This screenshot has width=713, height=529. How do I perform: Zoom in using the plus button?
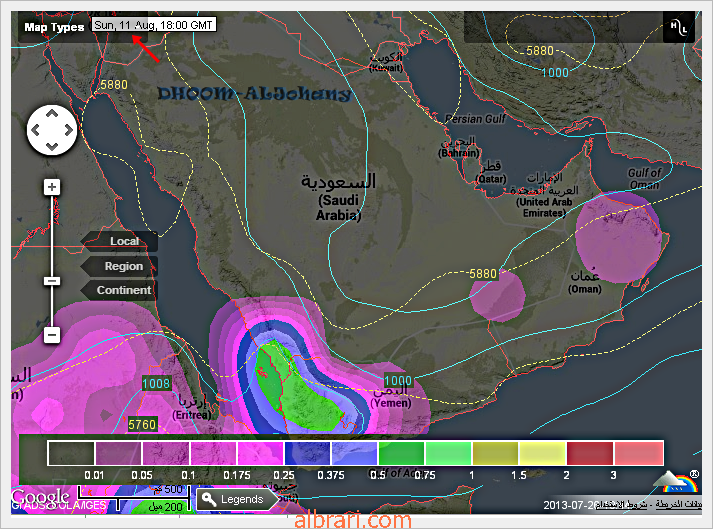[x=52, y=187]
